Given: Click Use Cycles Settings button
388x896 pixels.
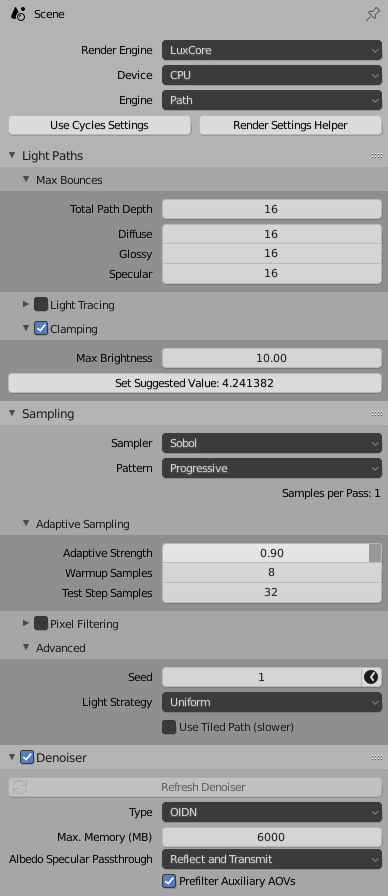Looking at the screenshot, I should (x=99, y=125).
